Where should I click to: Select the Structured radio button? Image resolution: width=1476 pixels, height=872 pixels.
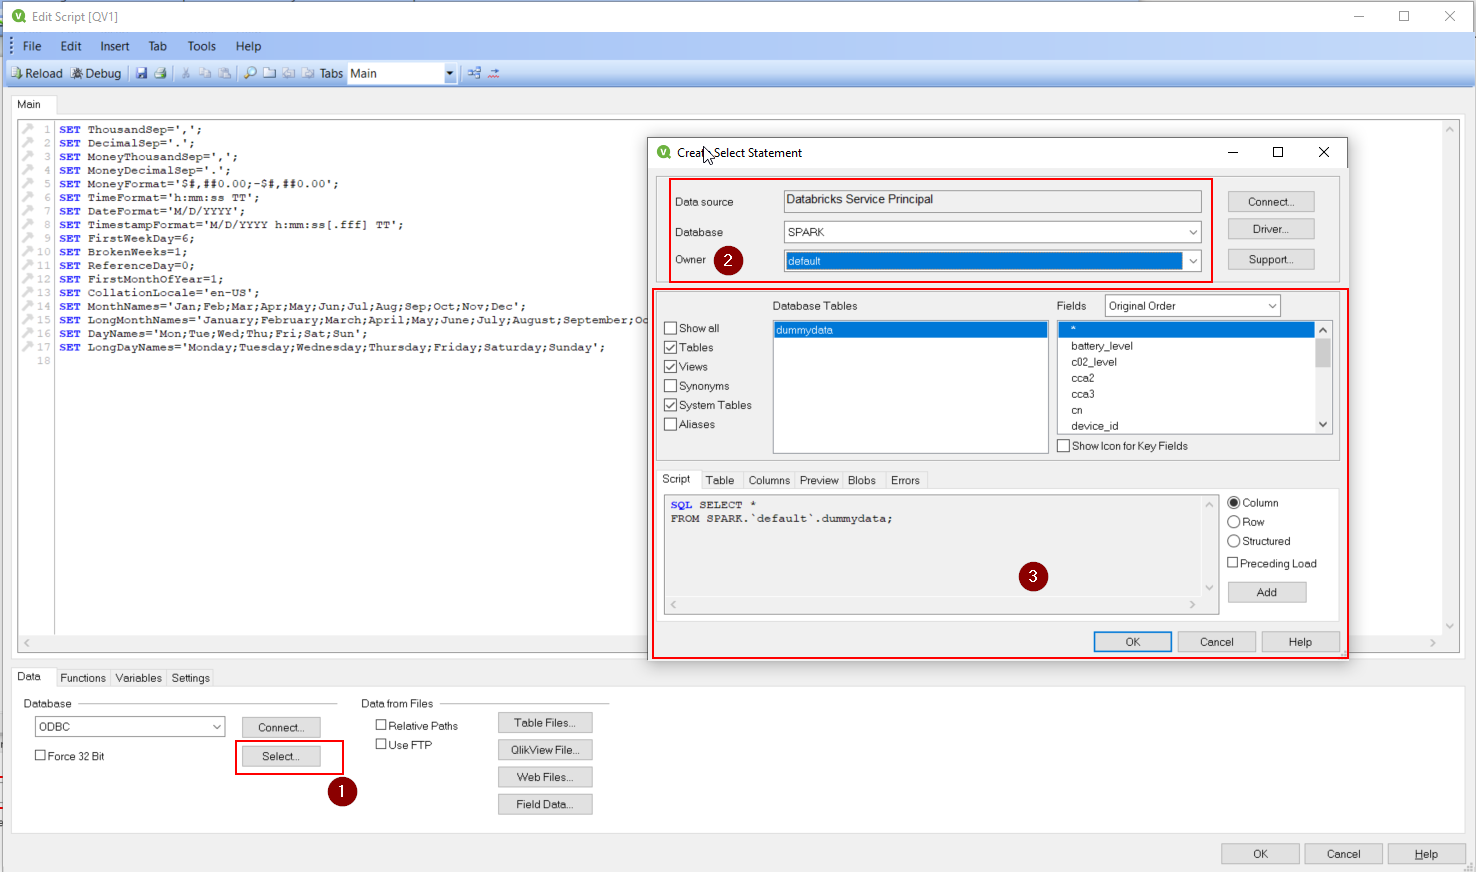[x=1234, y=541]
